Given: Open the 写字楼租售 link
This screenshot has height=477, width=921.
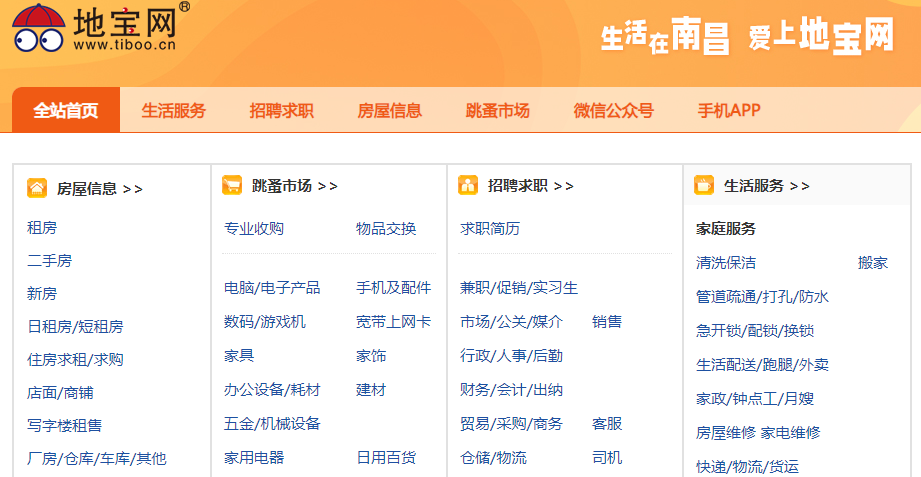Looking at the screenshot, I should point(65,425).
